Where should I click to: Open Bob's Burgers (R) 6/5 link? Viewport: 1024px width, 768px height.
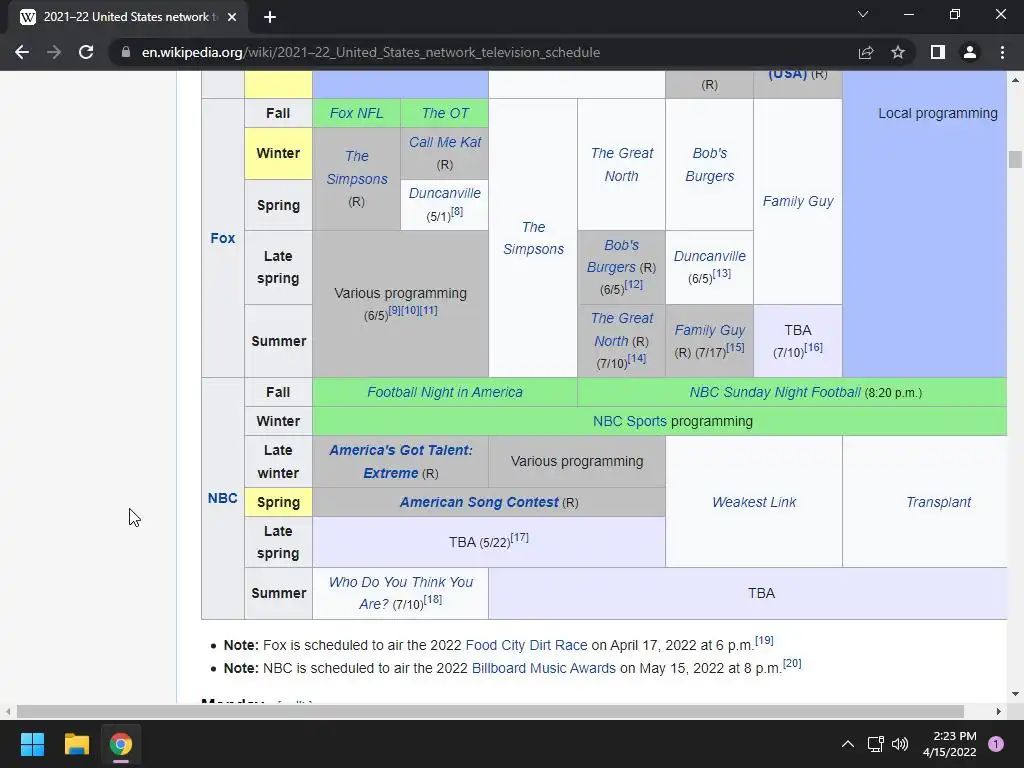pyautogui.click(x=612, y=256)
